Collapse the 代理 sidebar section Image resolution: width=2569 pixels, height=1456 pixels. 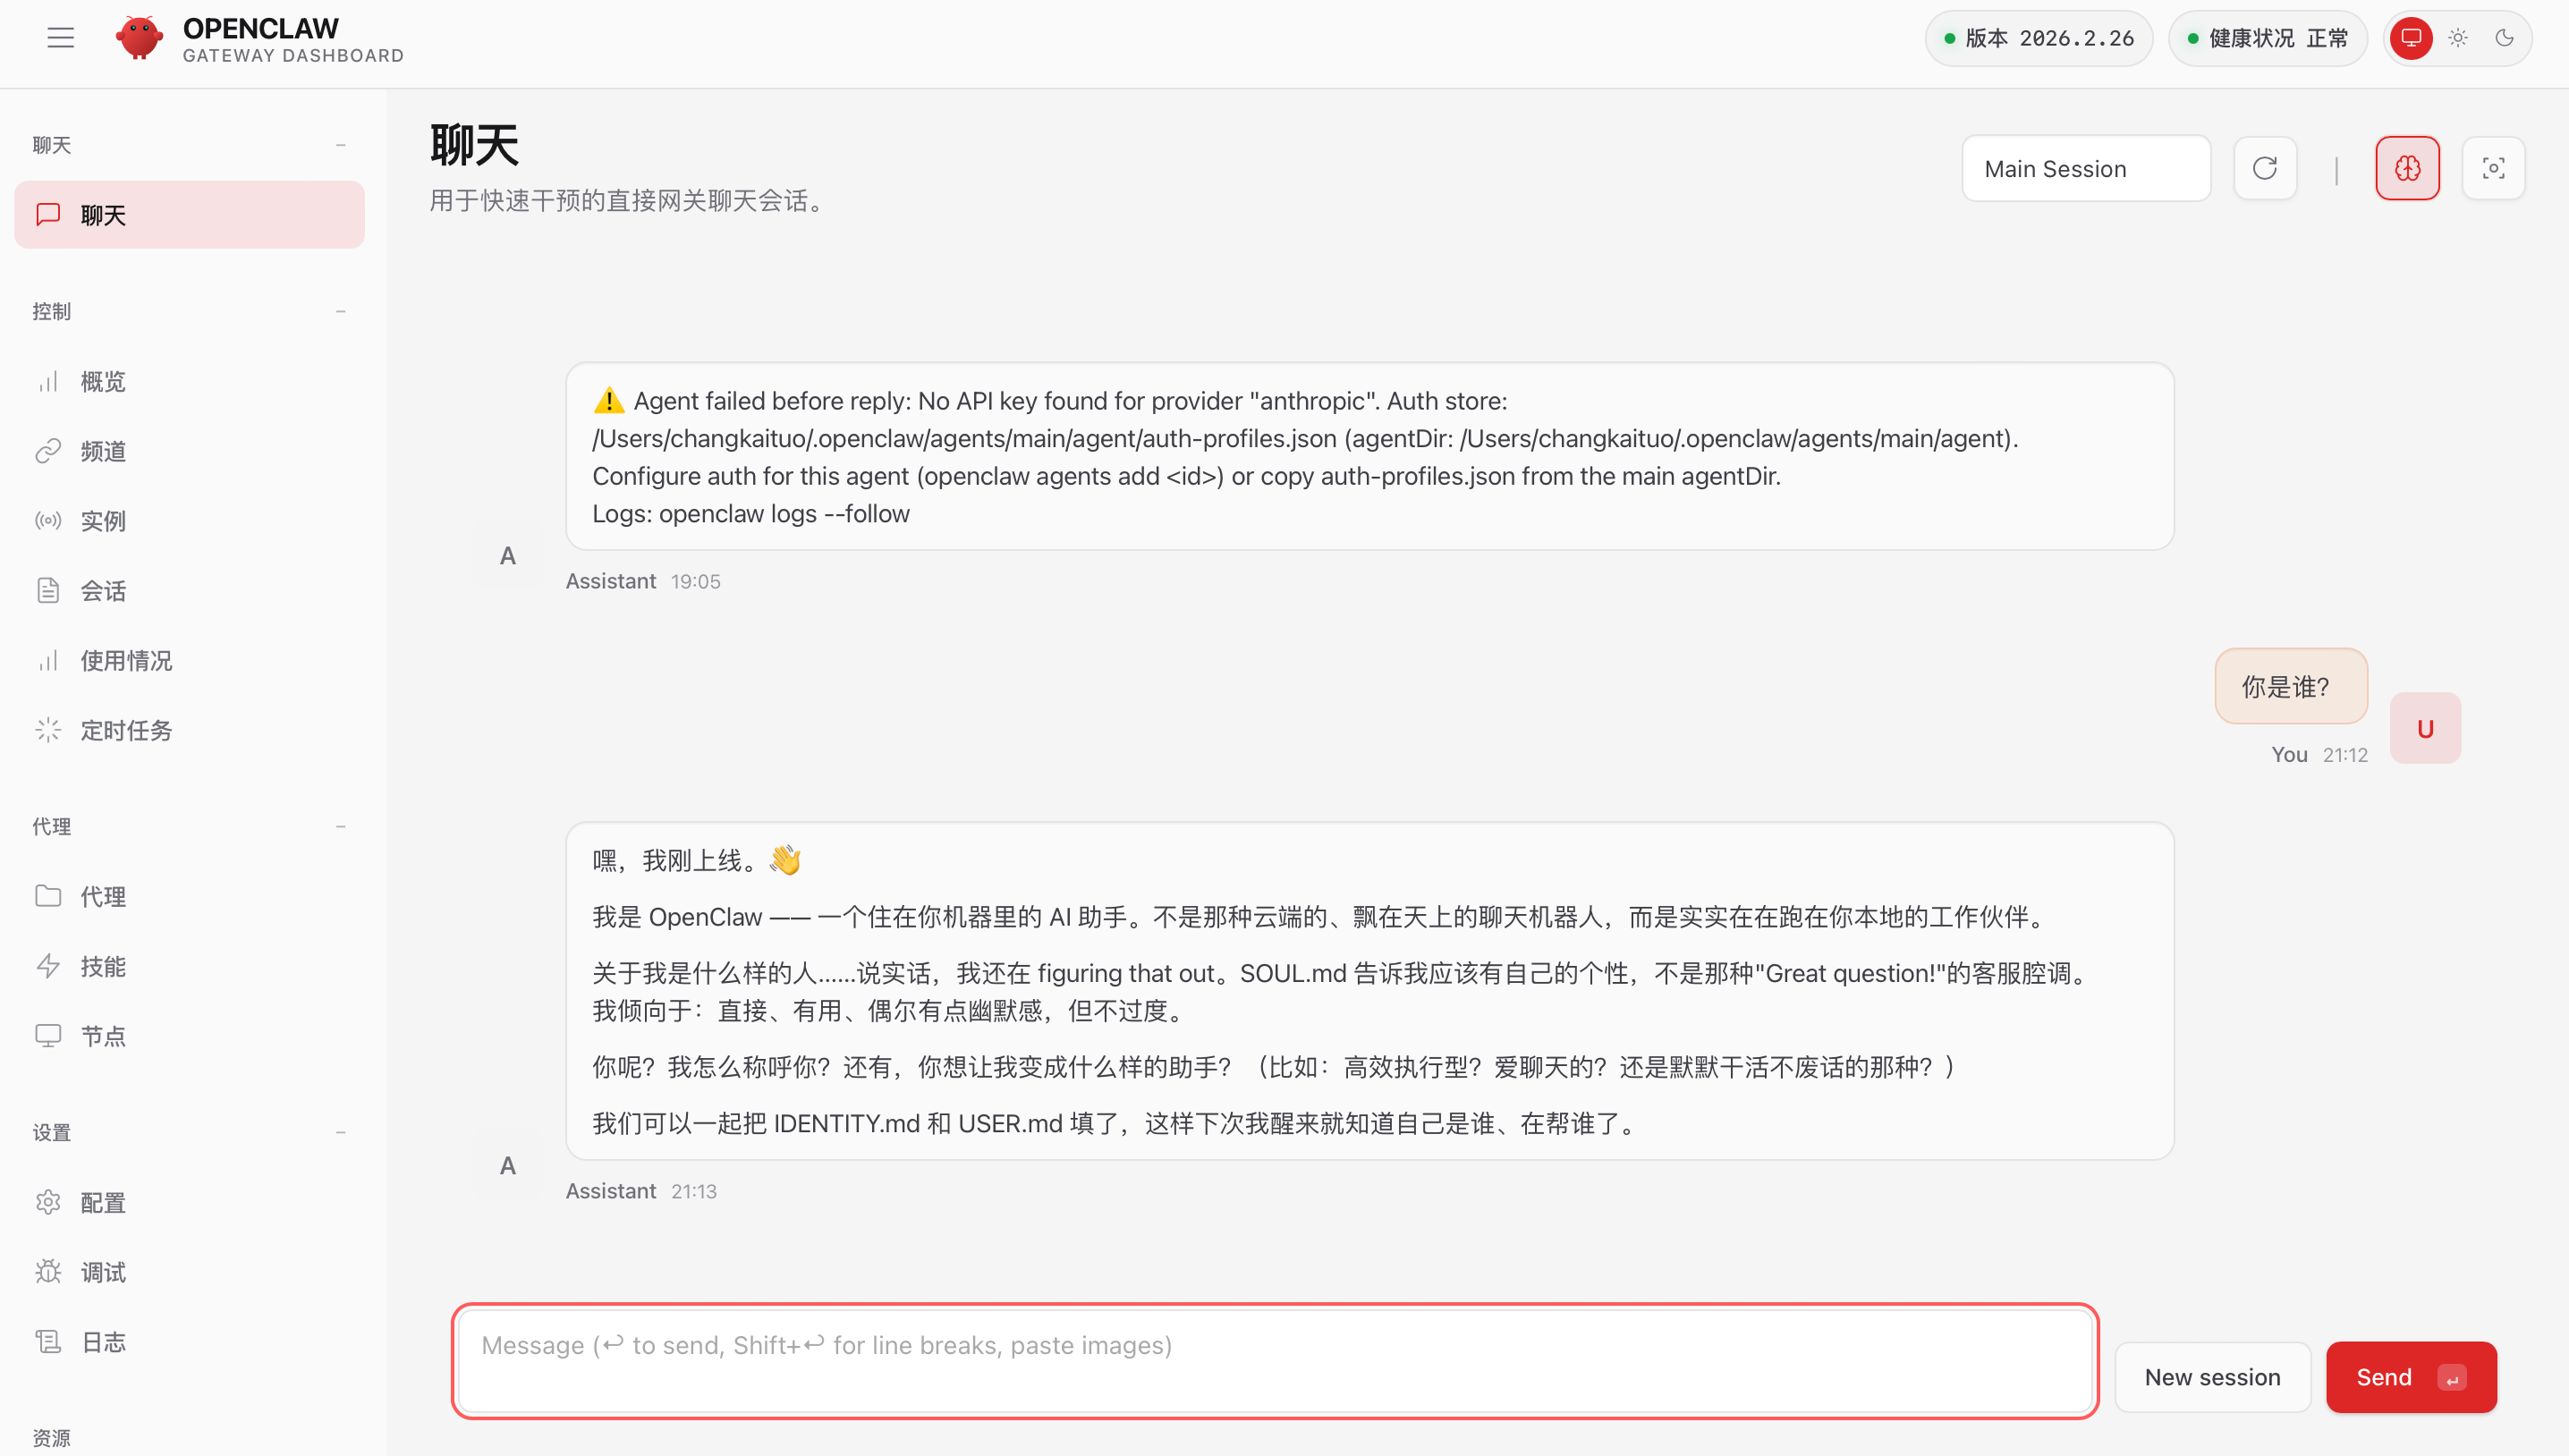click(341, 826)
